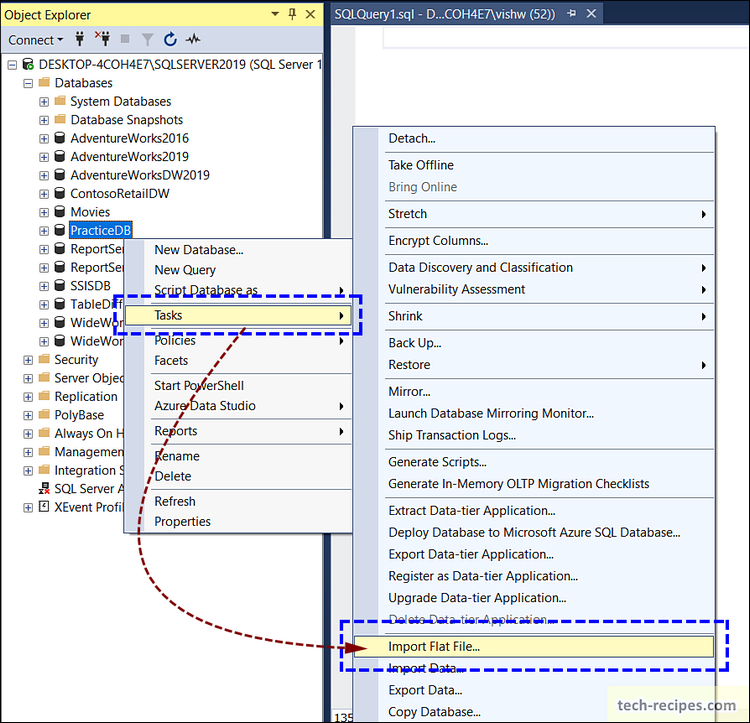Click the Disconnect plug icon in toolbar
750x723 pixels.
point(102,40)
